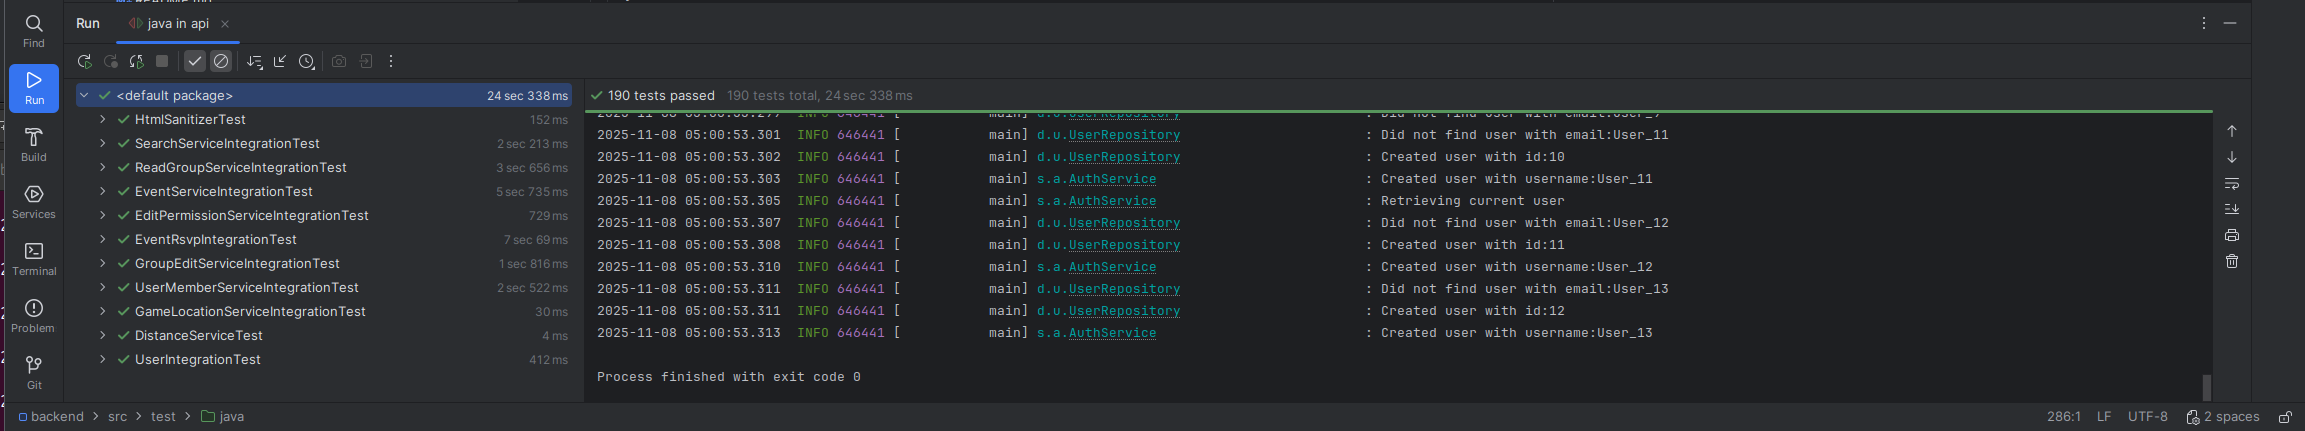Open the Services tool window
The image size is (2305, 431).
pos(34,200)
